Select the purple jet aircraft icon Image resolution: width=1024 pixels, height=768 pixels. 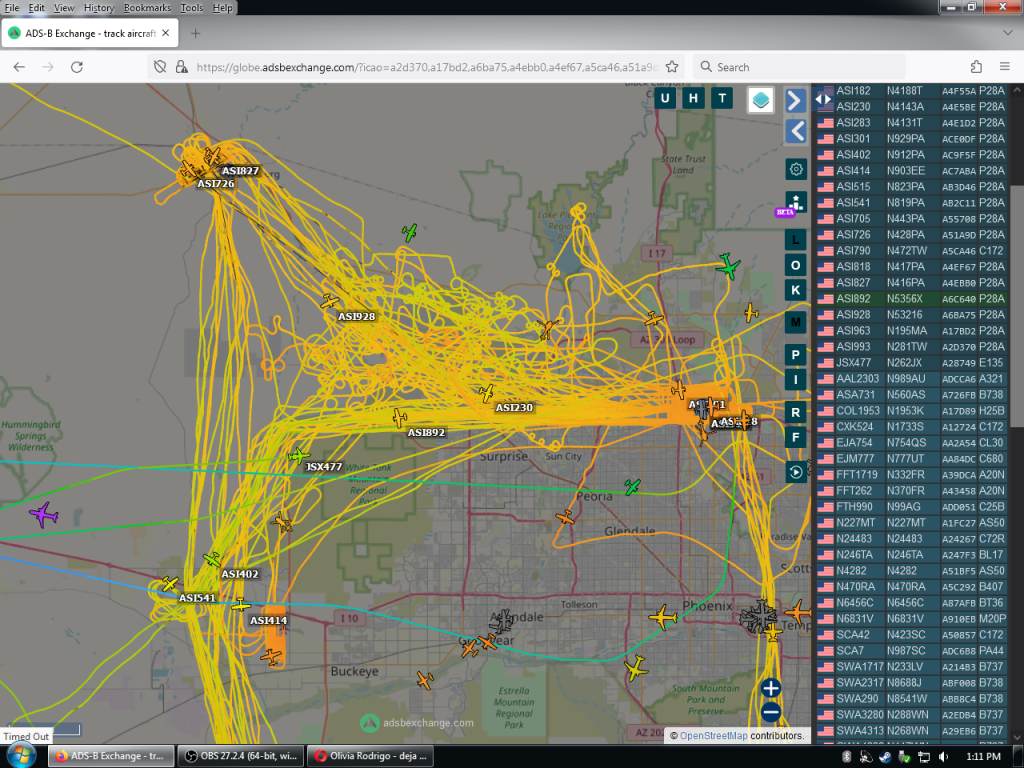click(x=44, y=515)
